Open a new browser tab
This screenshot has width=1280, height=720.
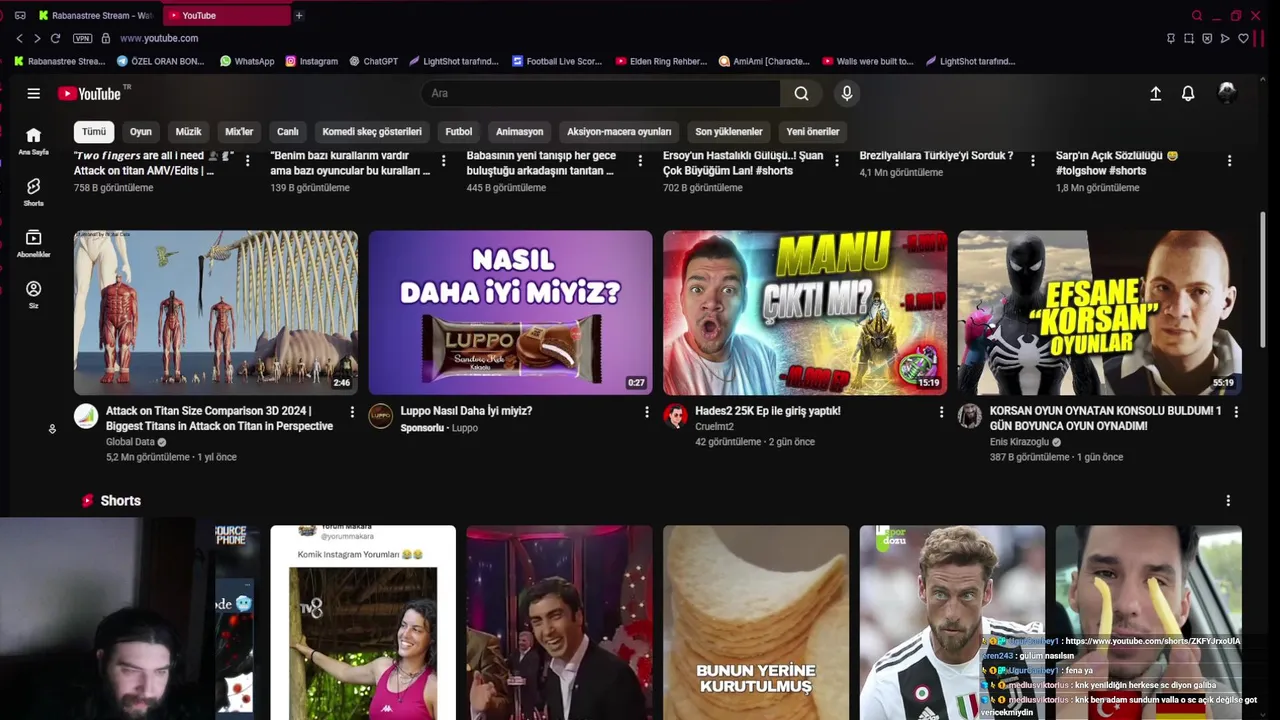click(x=298, y=15)
